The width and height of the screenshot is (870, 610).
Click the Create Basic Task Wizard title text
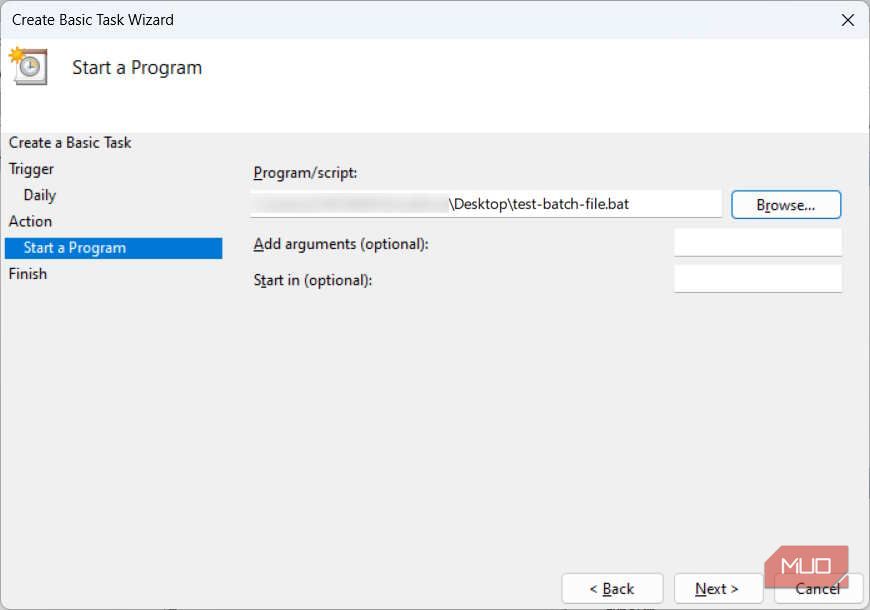point(93,19)
